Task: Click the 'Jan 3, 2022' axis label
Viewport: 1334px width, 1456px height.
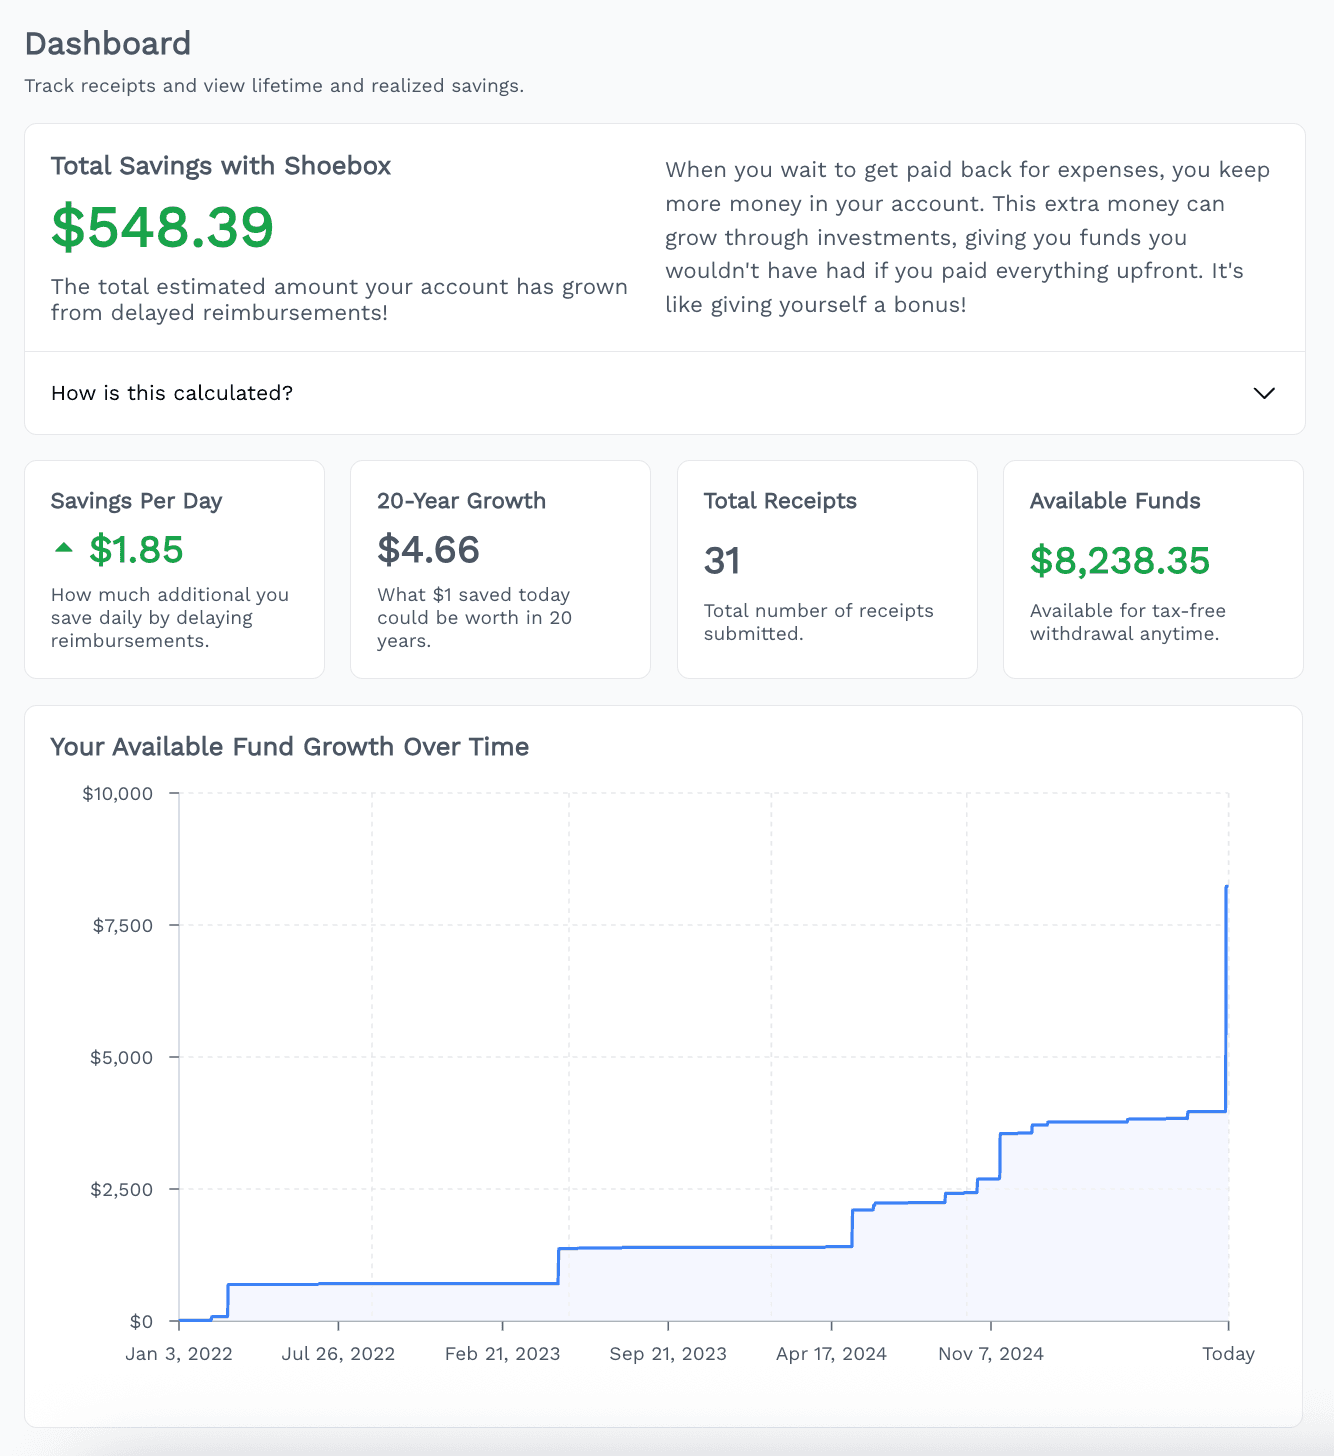Action: (179, 1354)
